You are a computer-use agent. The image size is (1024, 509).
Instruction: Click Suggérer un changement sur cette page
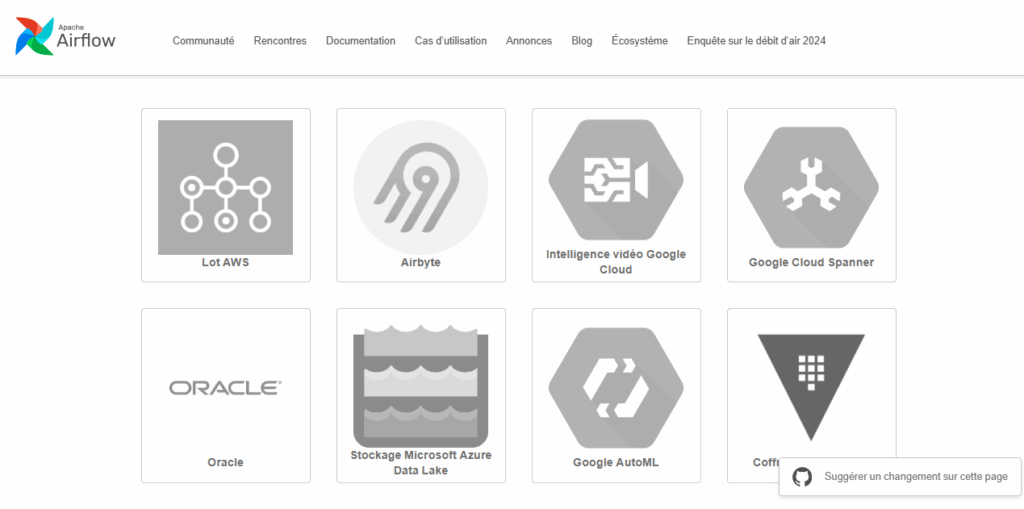coord(915,477)
